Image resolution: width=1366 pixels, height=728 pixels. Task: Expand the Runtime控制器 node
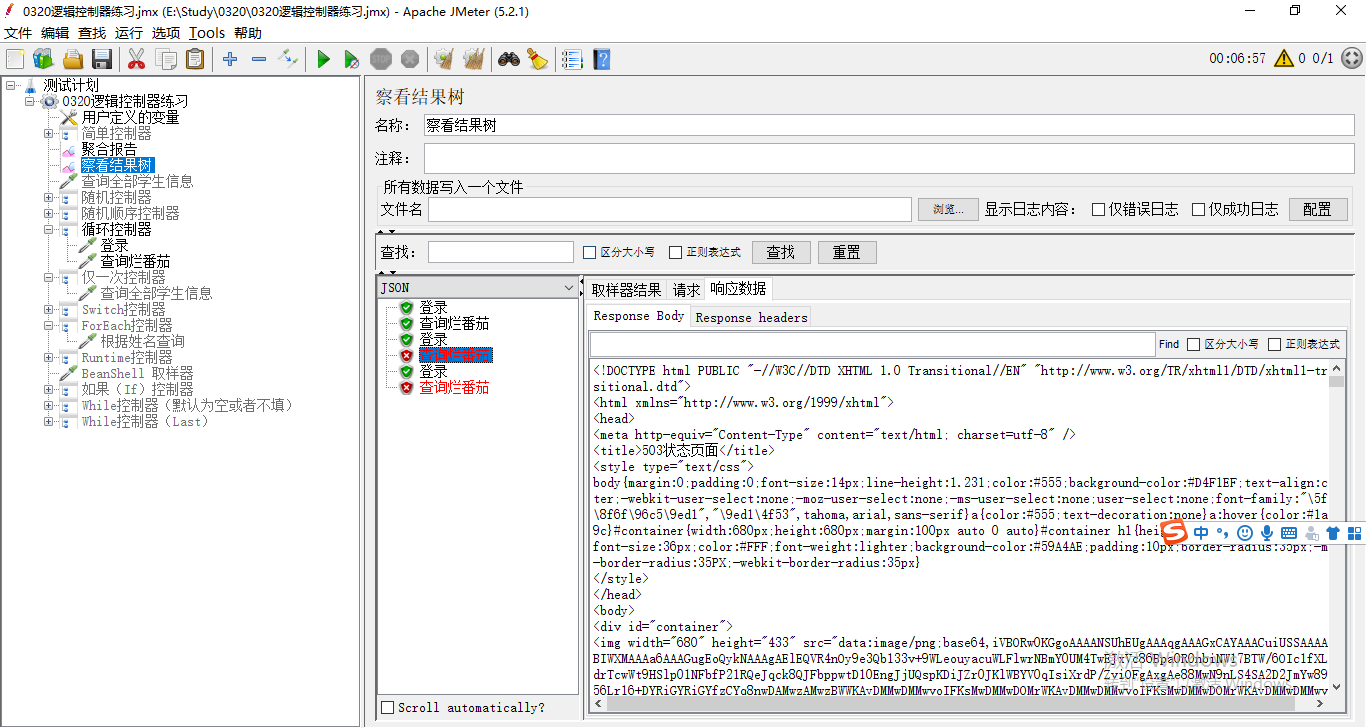48,357
